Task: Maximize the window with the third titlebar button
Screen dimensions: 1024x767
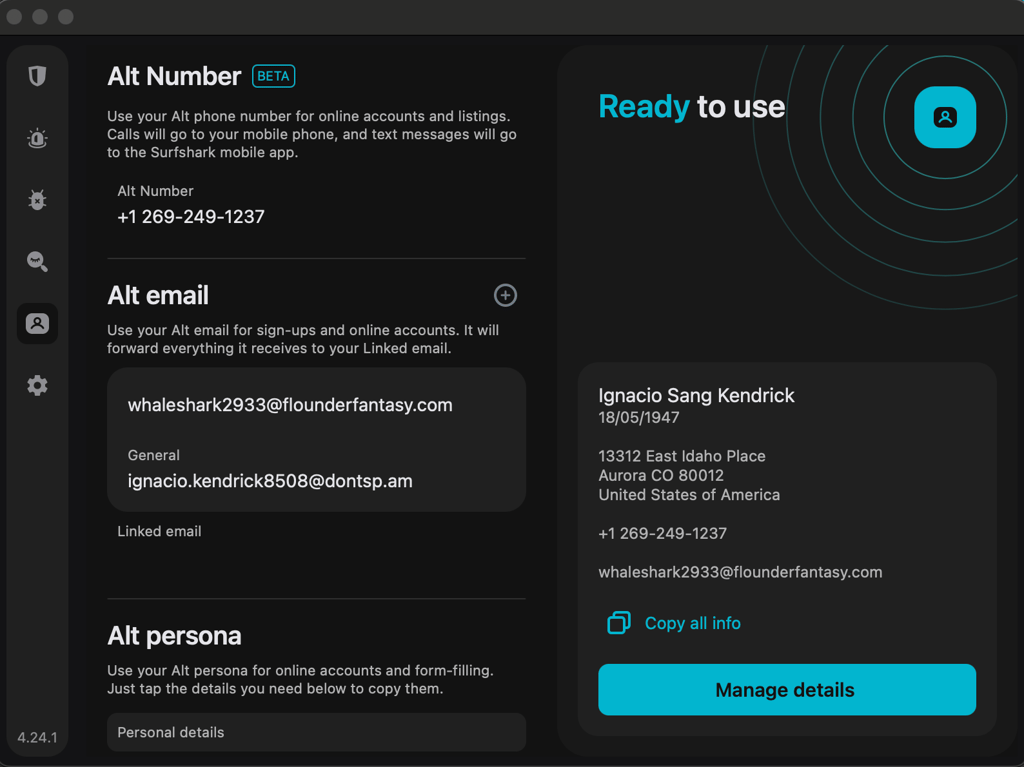Action: (65, 16)
